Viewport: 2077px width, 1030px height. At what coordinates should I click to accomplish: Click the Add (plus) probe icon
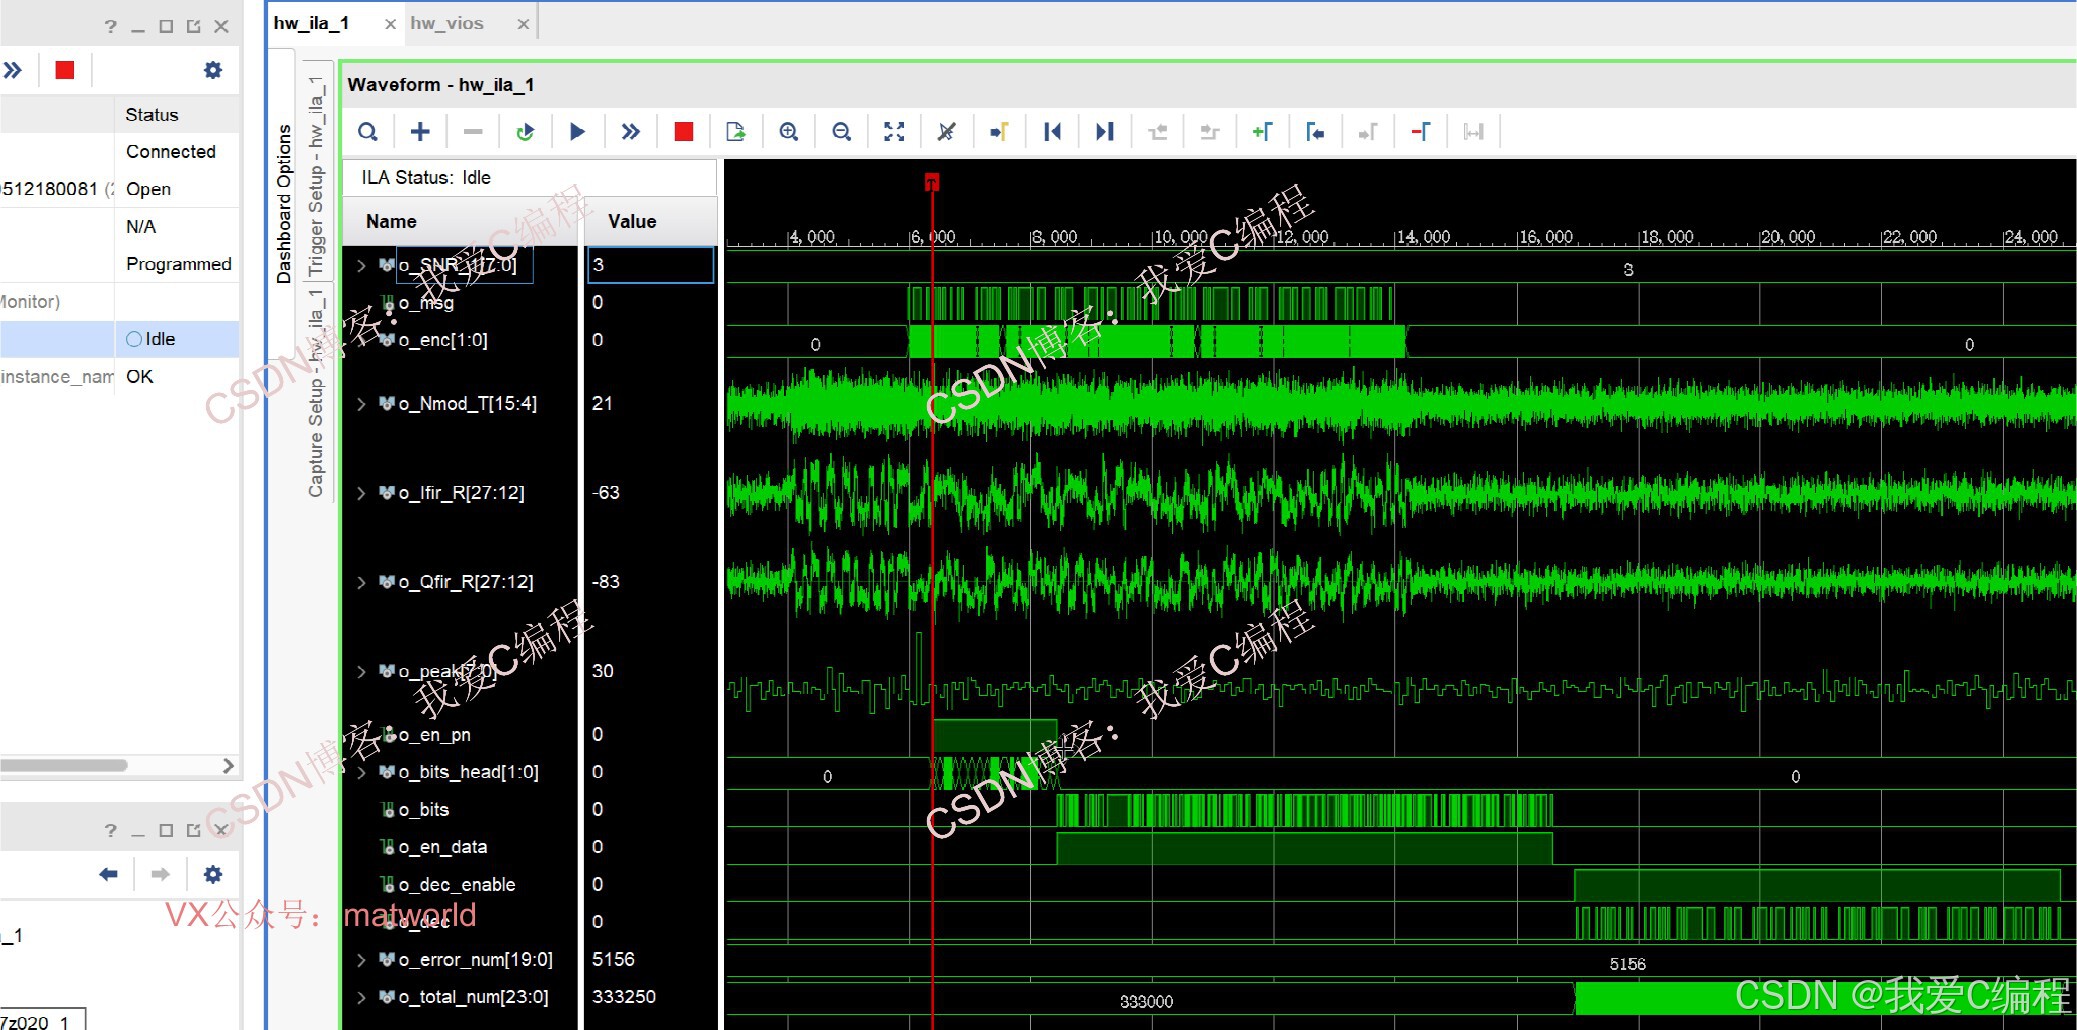pos(420,132)
